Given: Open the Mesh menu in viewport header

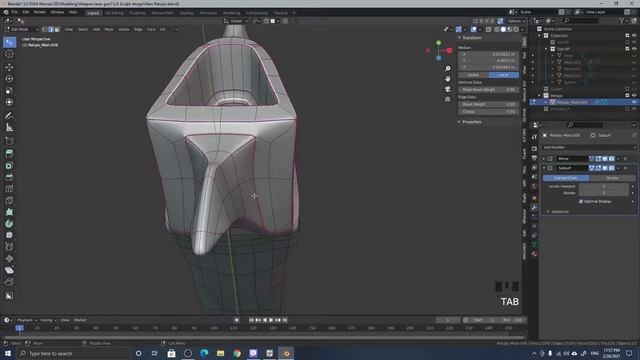Looking at the screenshot, I should click(x=109, y=29).
